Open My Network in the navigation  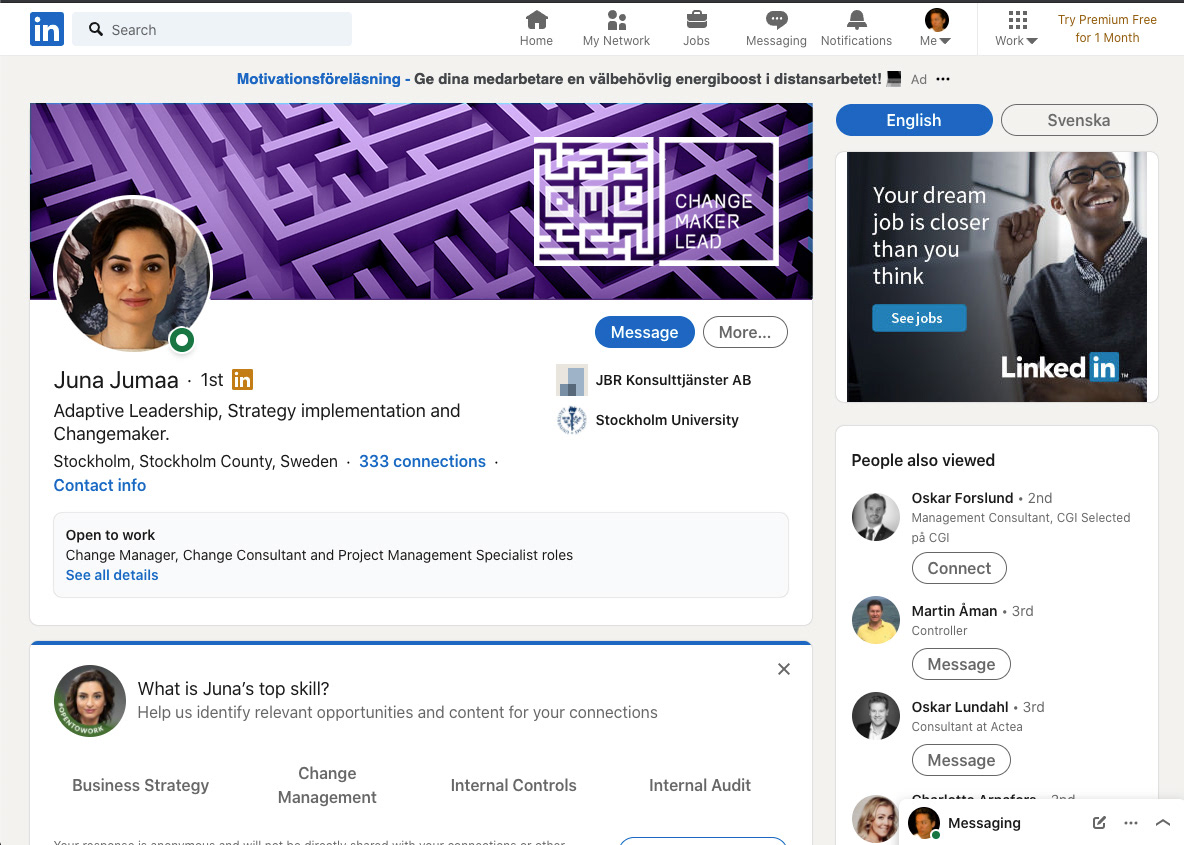[616, 29]
